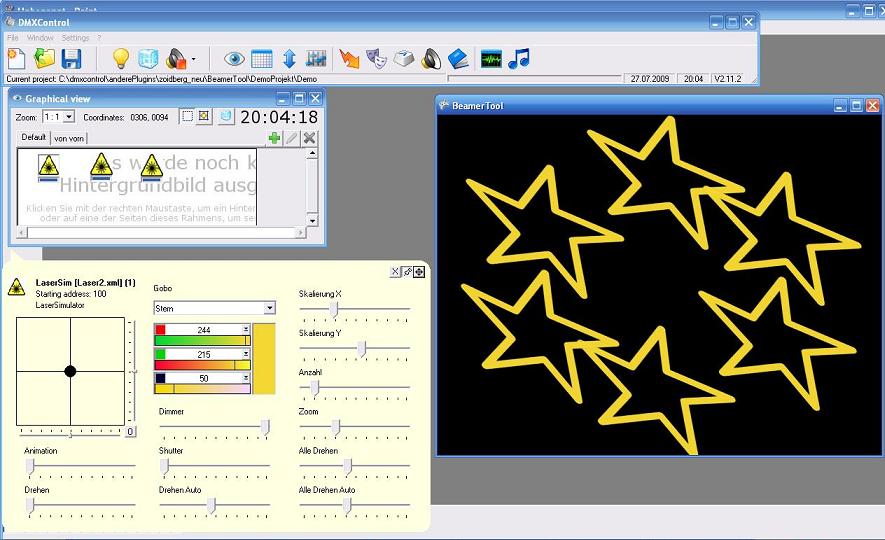
Task: Click the calendar grid icon in toolbar
Action: click(262, 58)
